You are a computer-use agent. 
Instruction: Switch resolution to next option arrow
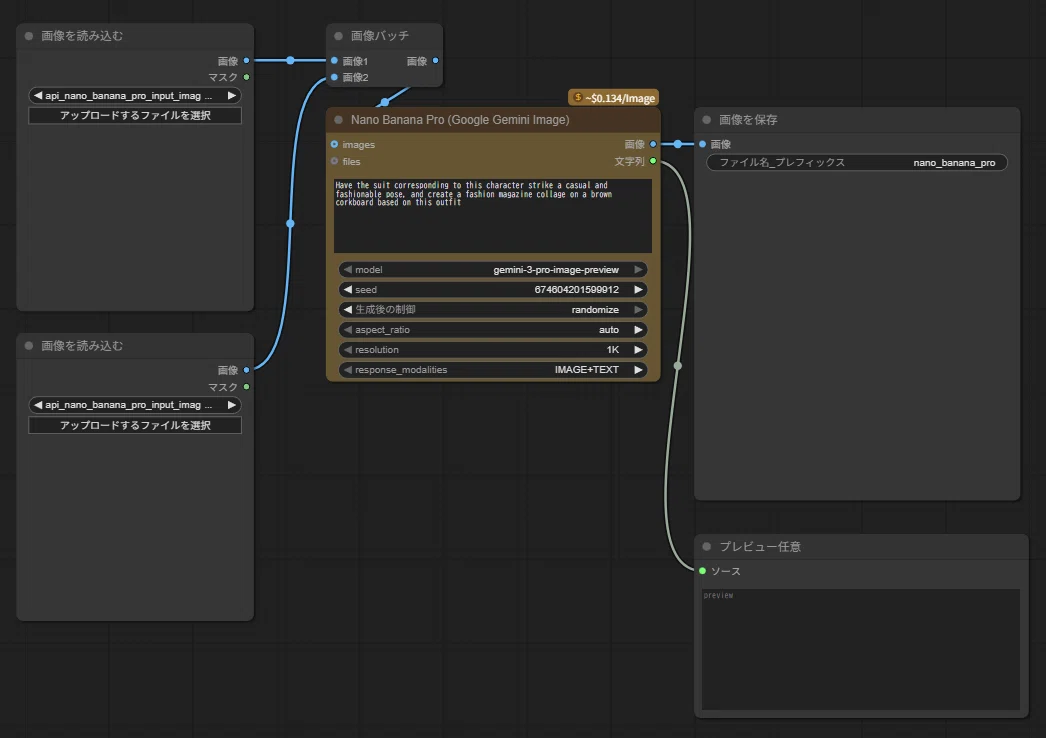pyautogui.click(x=638, y=350)
